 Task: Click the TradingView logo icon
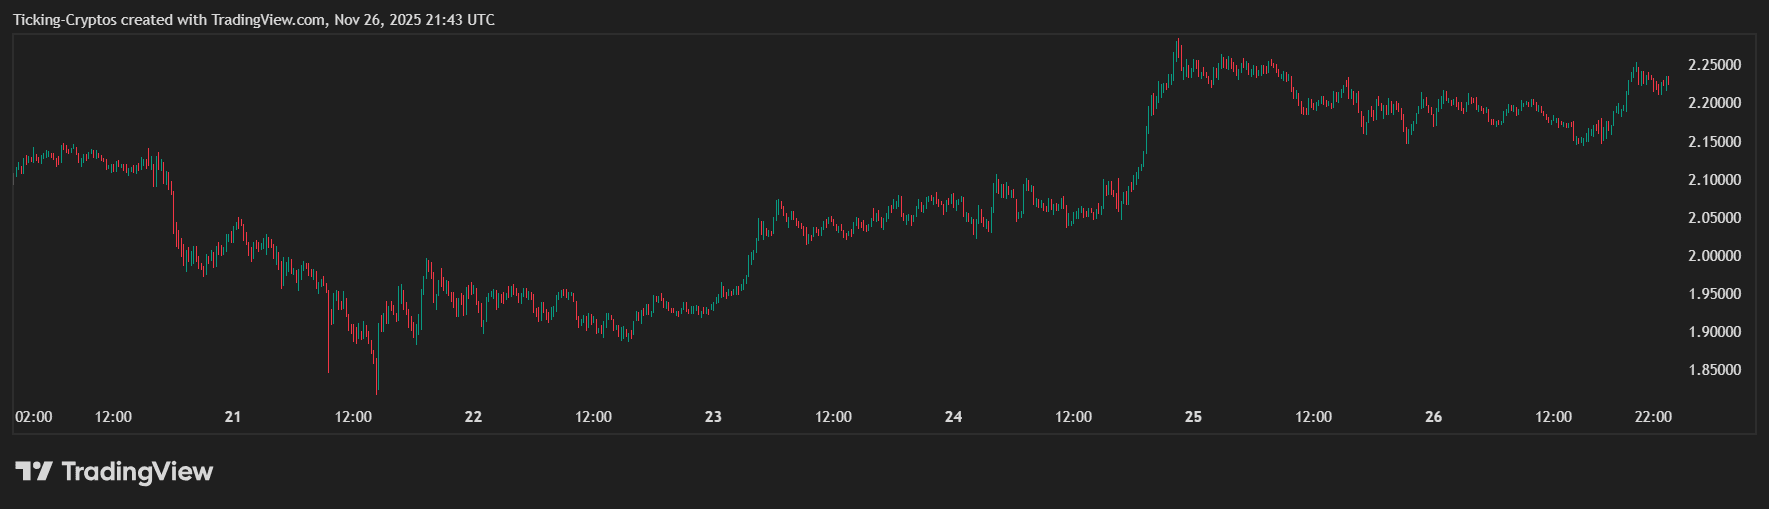pyautogui.click(x=33, y=471)
